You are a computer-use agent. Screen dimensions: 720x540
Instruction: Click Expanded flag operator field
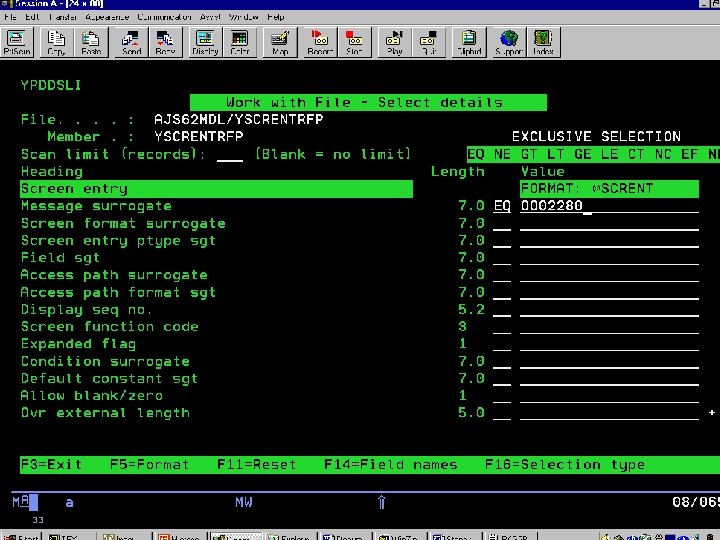pos(502,344)
